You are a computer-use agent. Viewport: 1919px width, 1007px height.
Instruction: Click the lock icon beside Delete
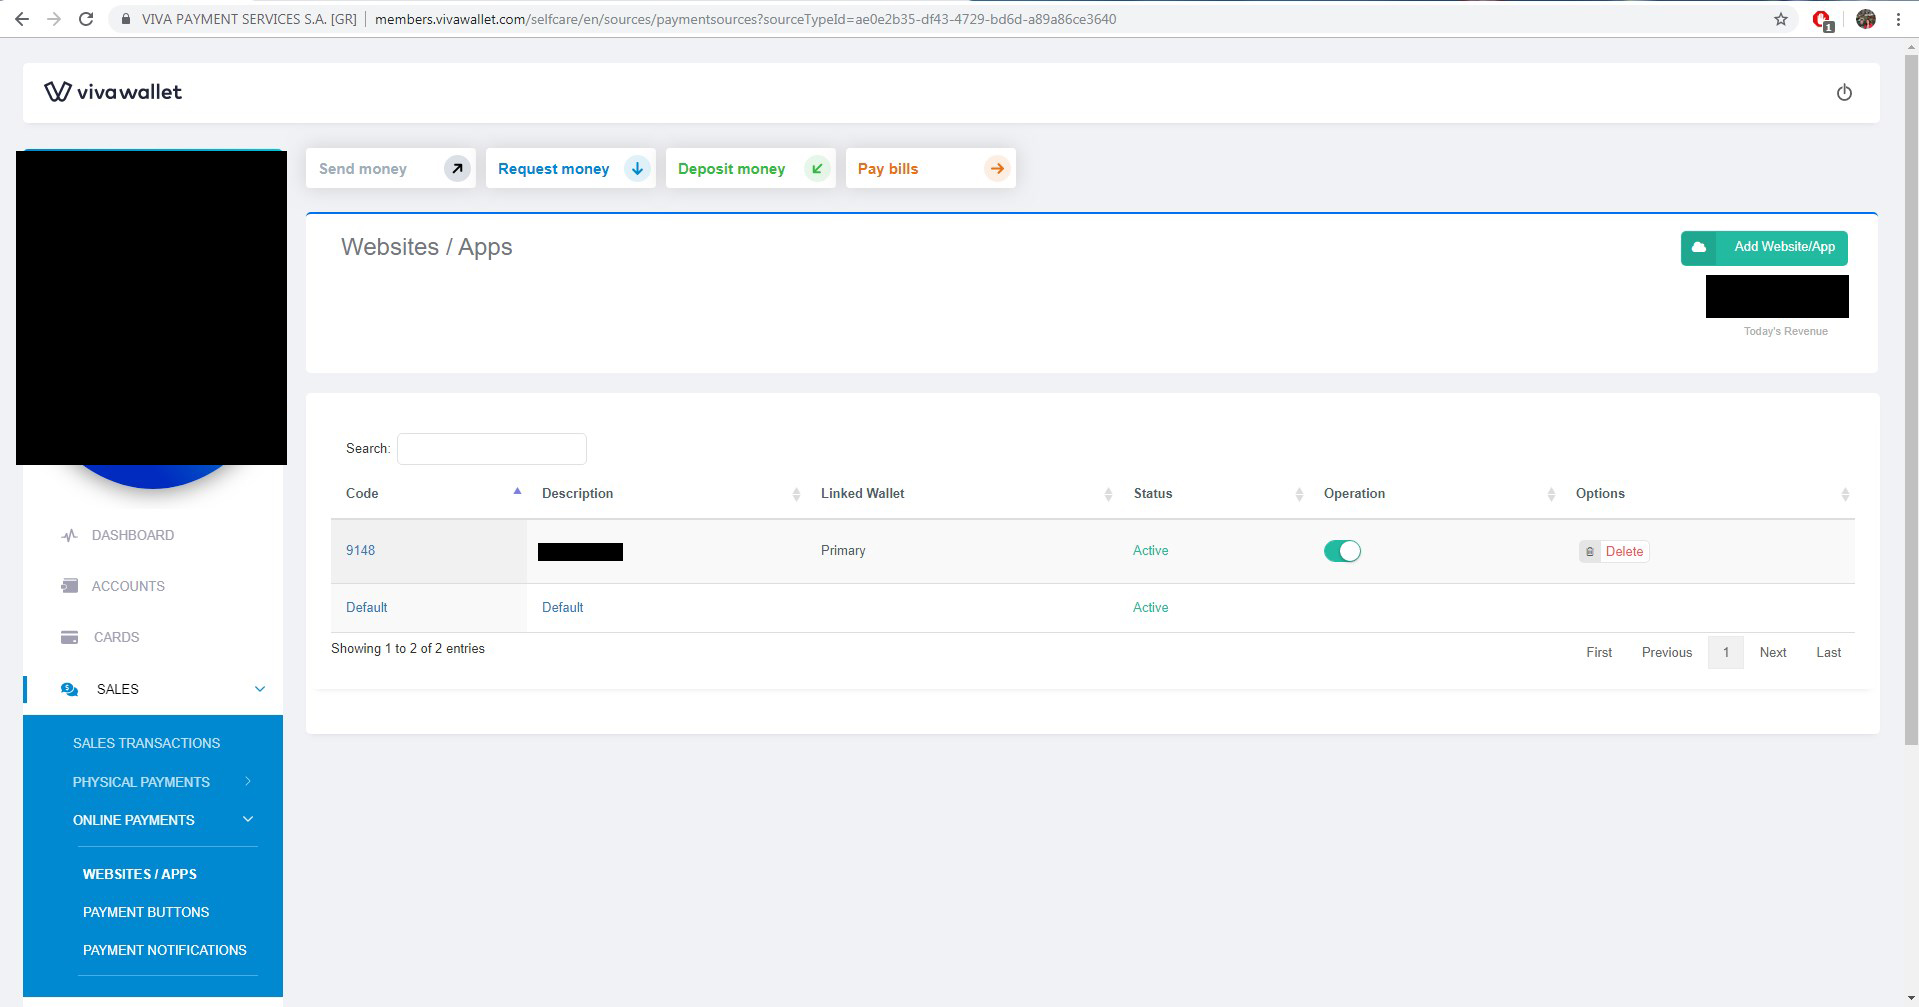pyautogui.click(x=1589, y=551)
